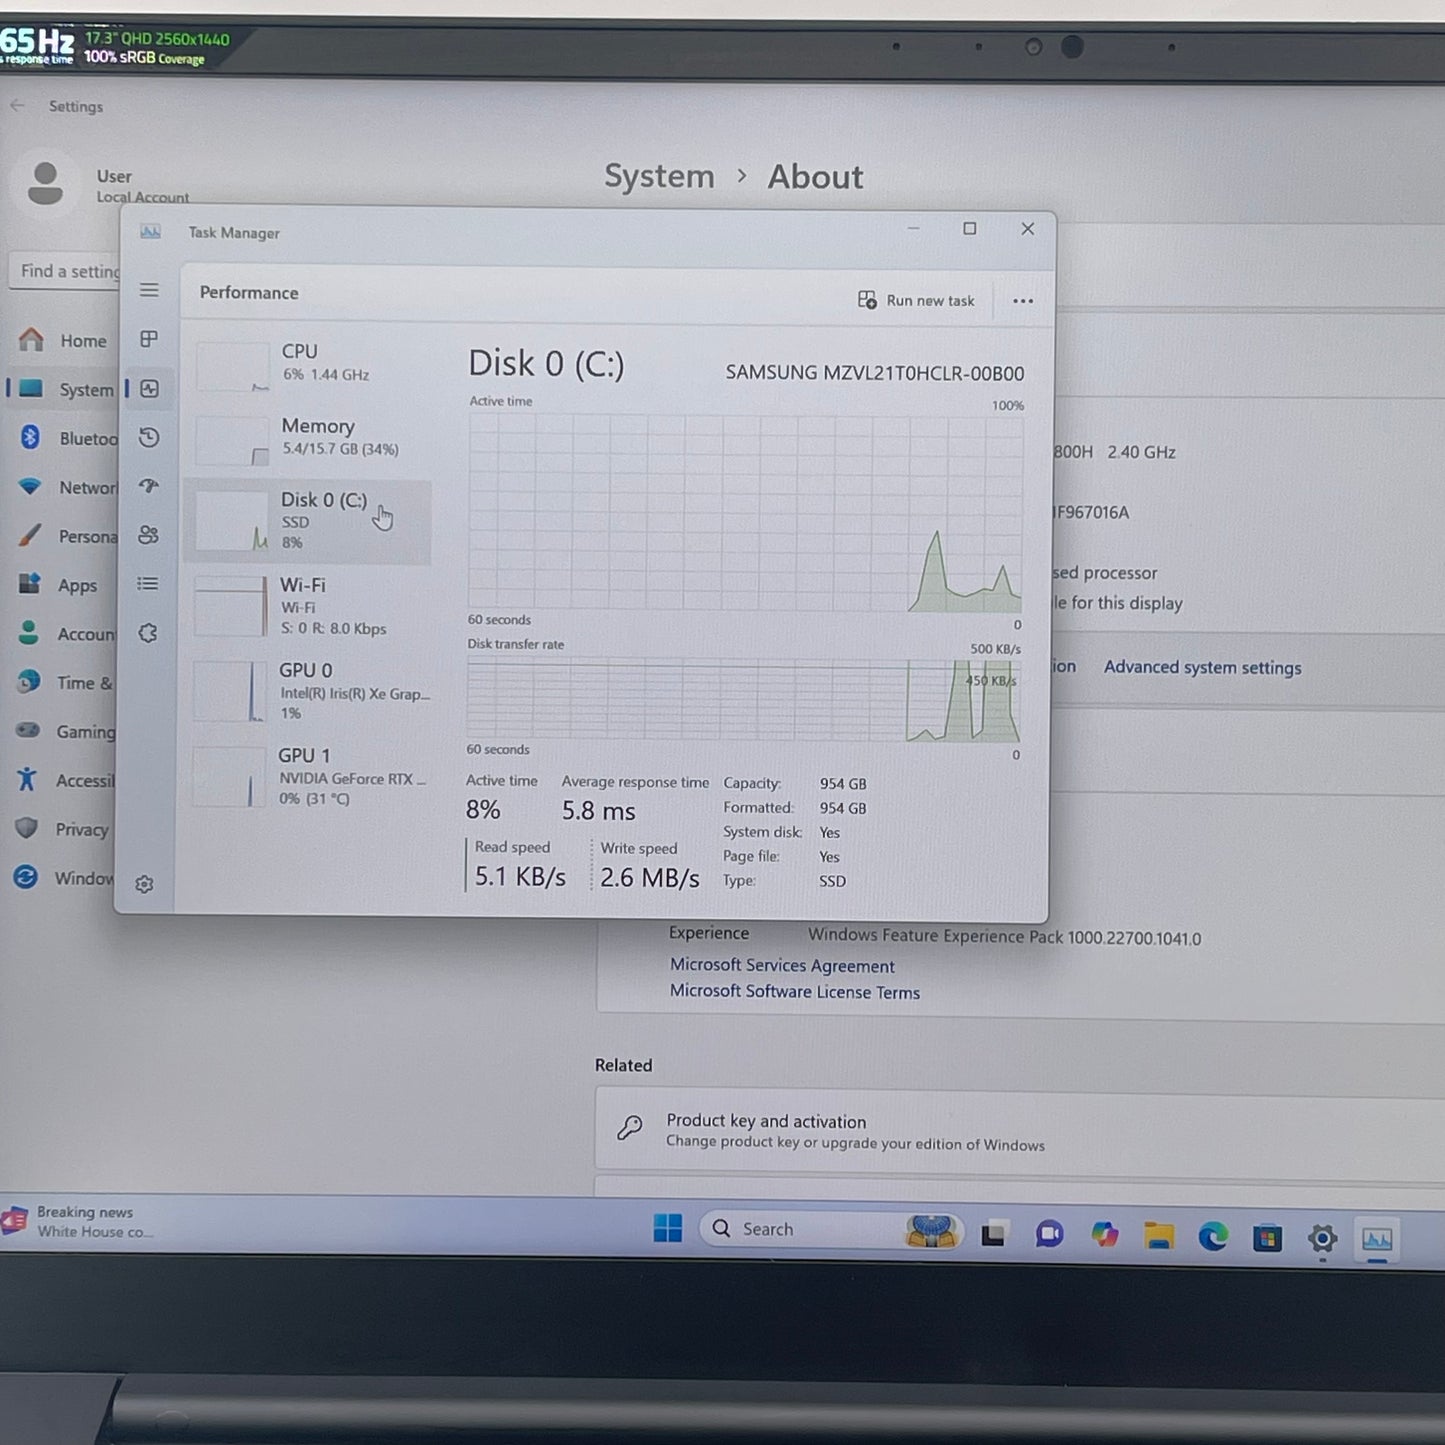Open the Task Manager navigation hamburger menu

149,290
